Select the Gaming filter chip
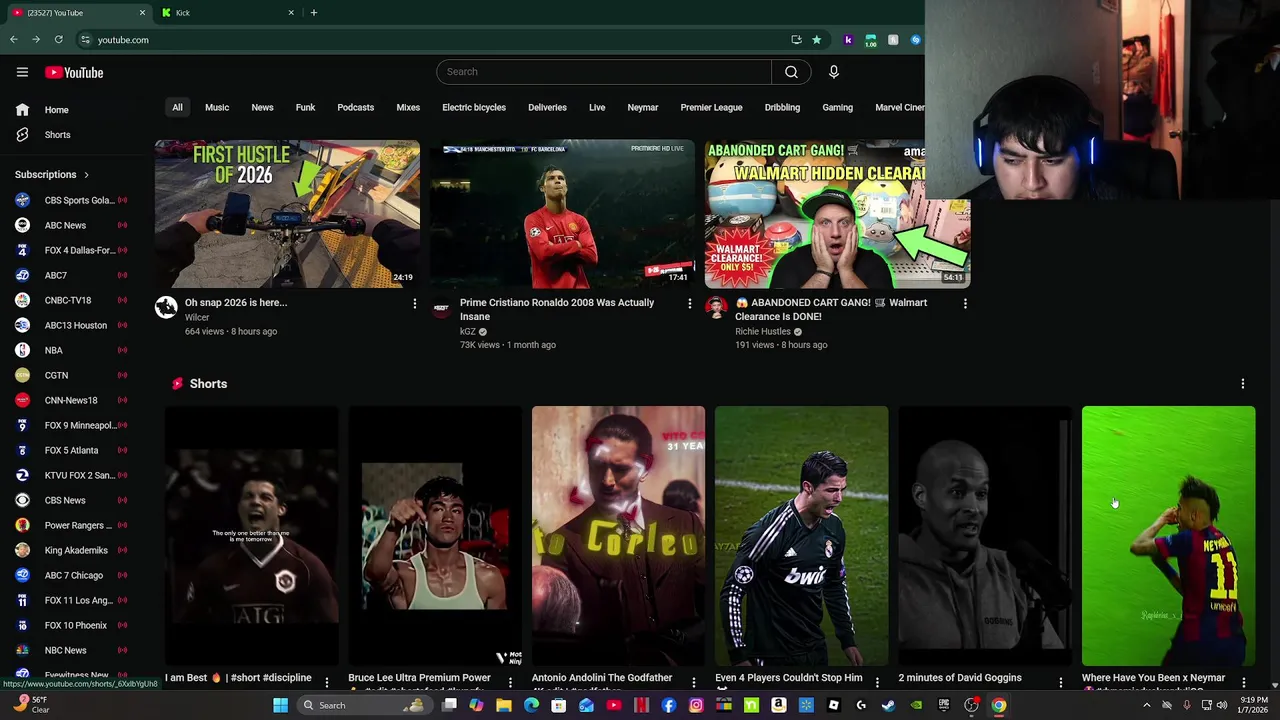The image size is (1280, 720). tap(838, 107)
